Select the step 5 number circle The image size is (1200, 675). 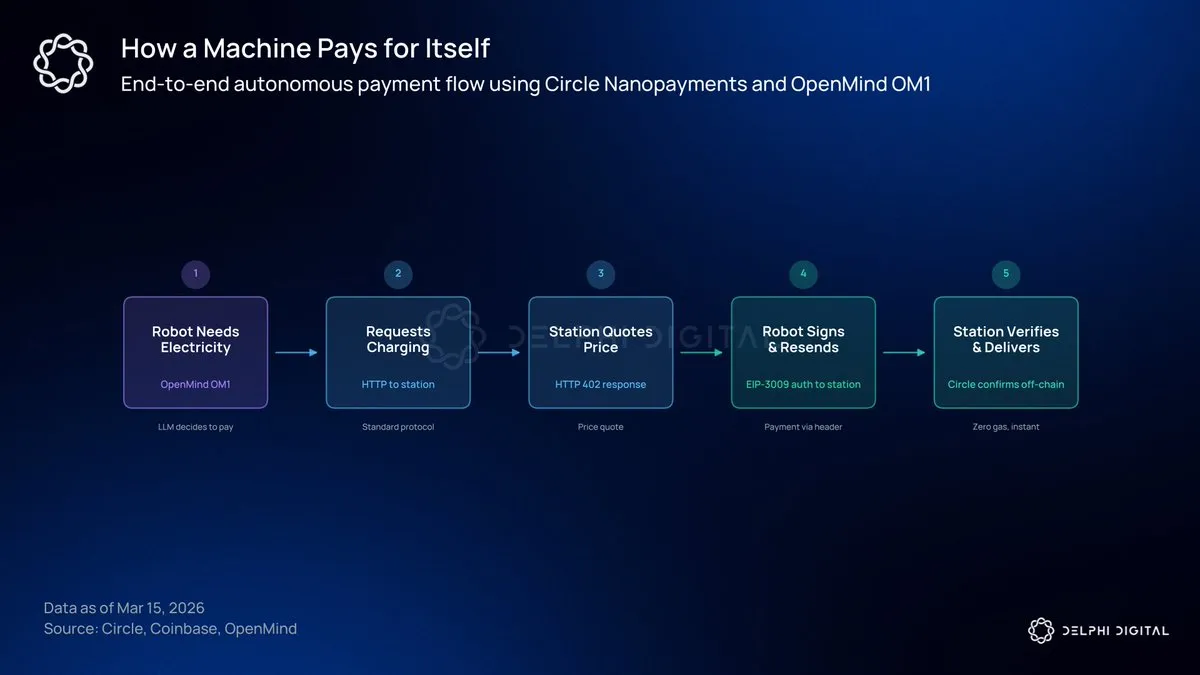[x=1006, y=274]
